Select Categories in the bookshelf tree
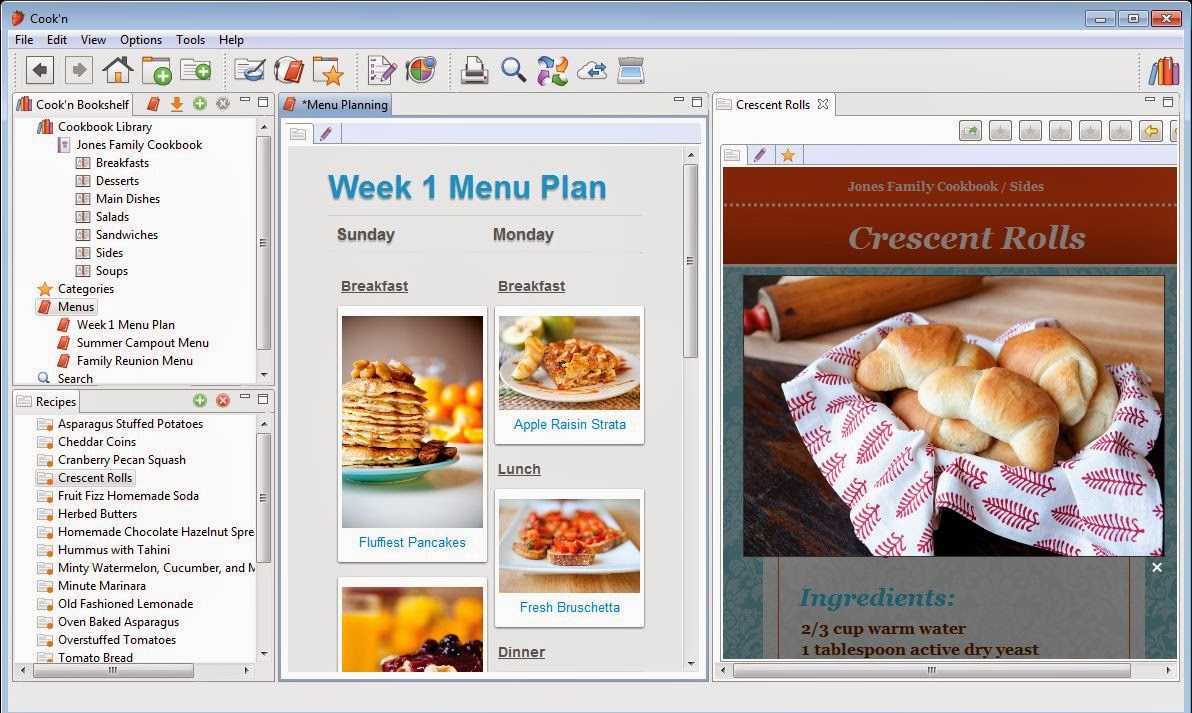The height and width of the screenshot is (713, 1192). click(86, 289)
